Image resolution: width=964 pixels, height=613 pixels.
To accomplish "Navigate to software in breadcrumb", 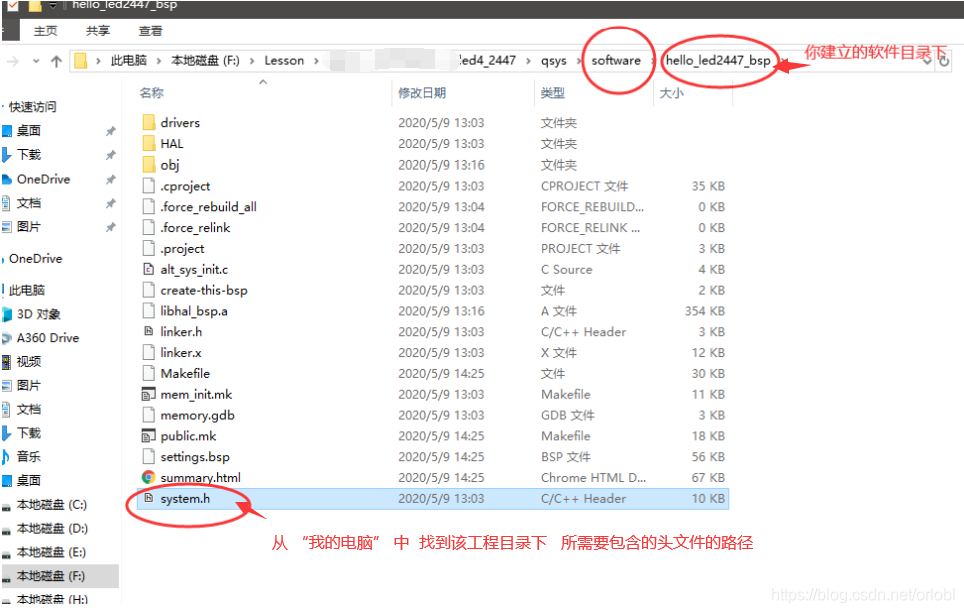I will click(x=616, y=61).
